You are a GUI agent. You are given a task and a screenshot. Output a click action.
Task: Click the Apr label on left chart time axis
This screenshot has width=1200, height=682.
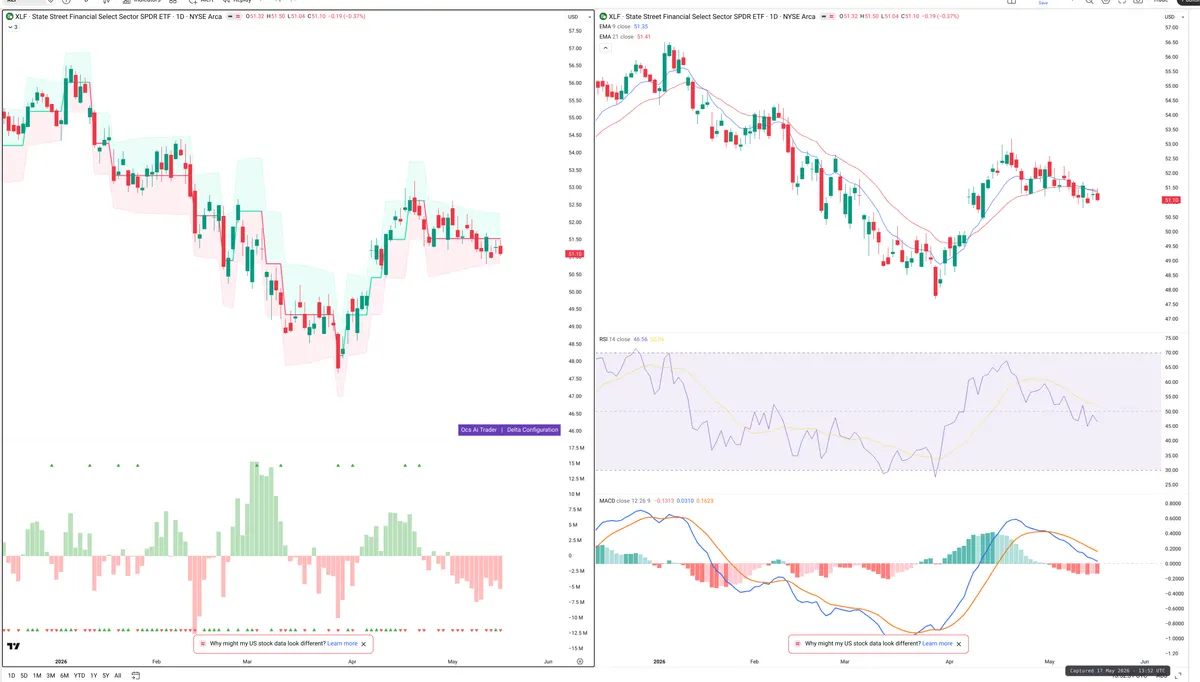pyautogui.click(x=352, y=661)
